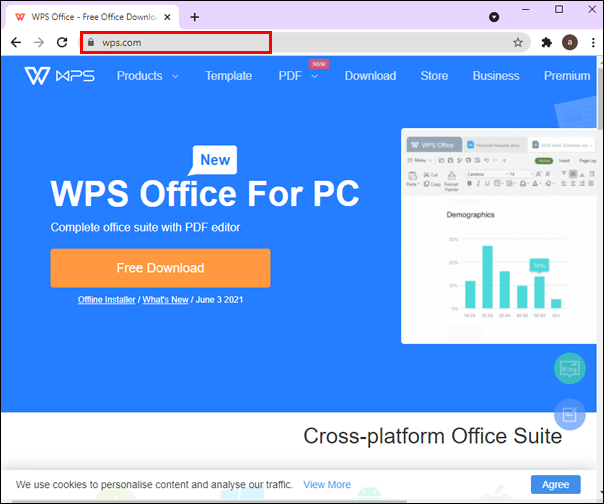View site info via padlock icon
604x504 pixels.
[x=91, y=42]
